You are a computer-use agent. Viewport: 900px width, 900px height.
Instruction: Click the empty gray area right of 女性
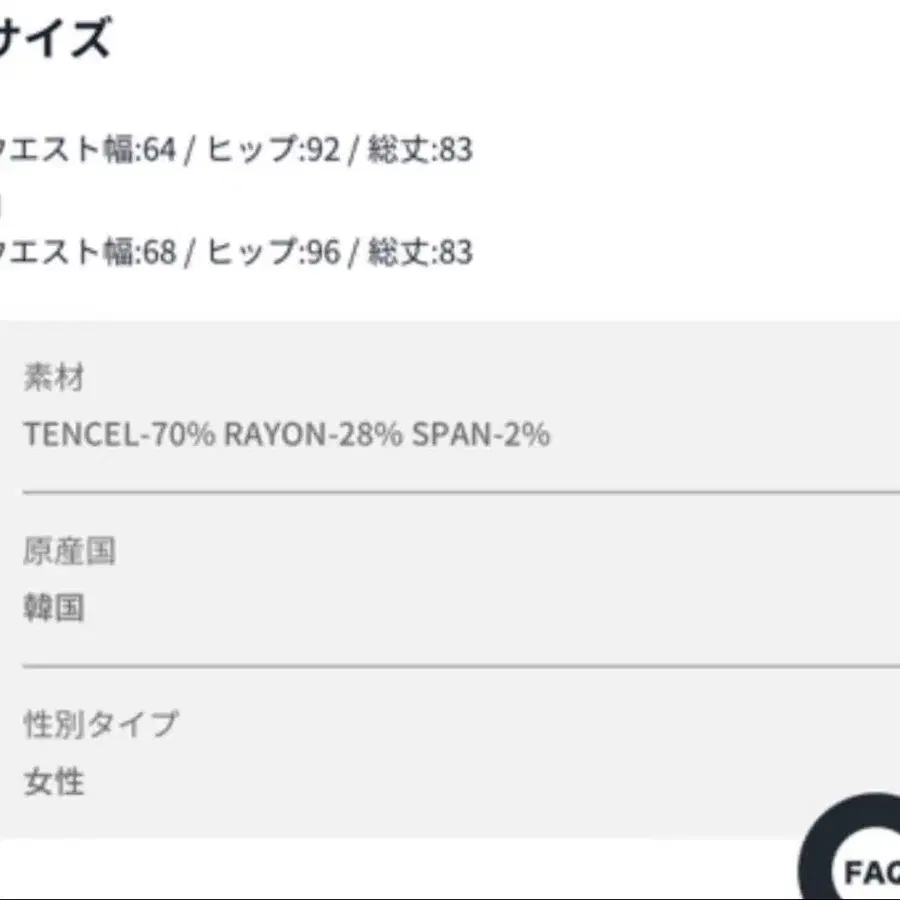[450, 781]
